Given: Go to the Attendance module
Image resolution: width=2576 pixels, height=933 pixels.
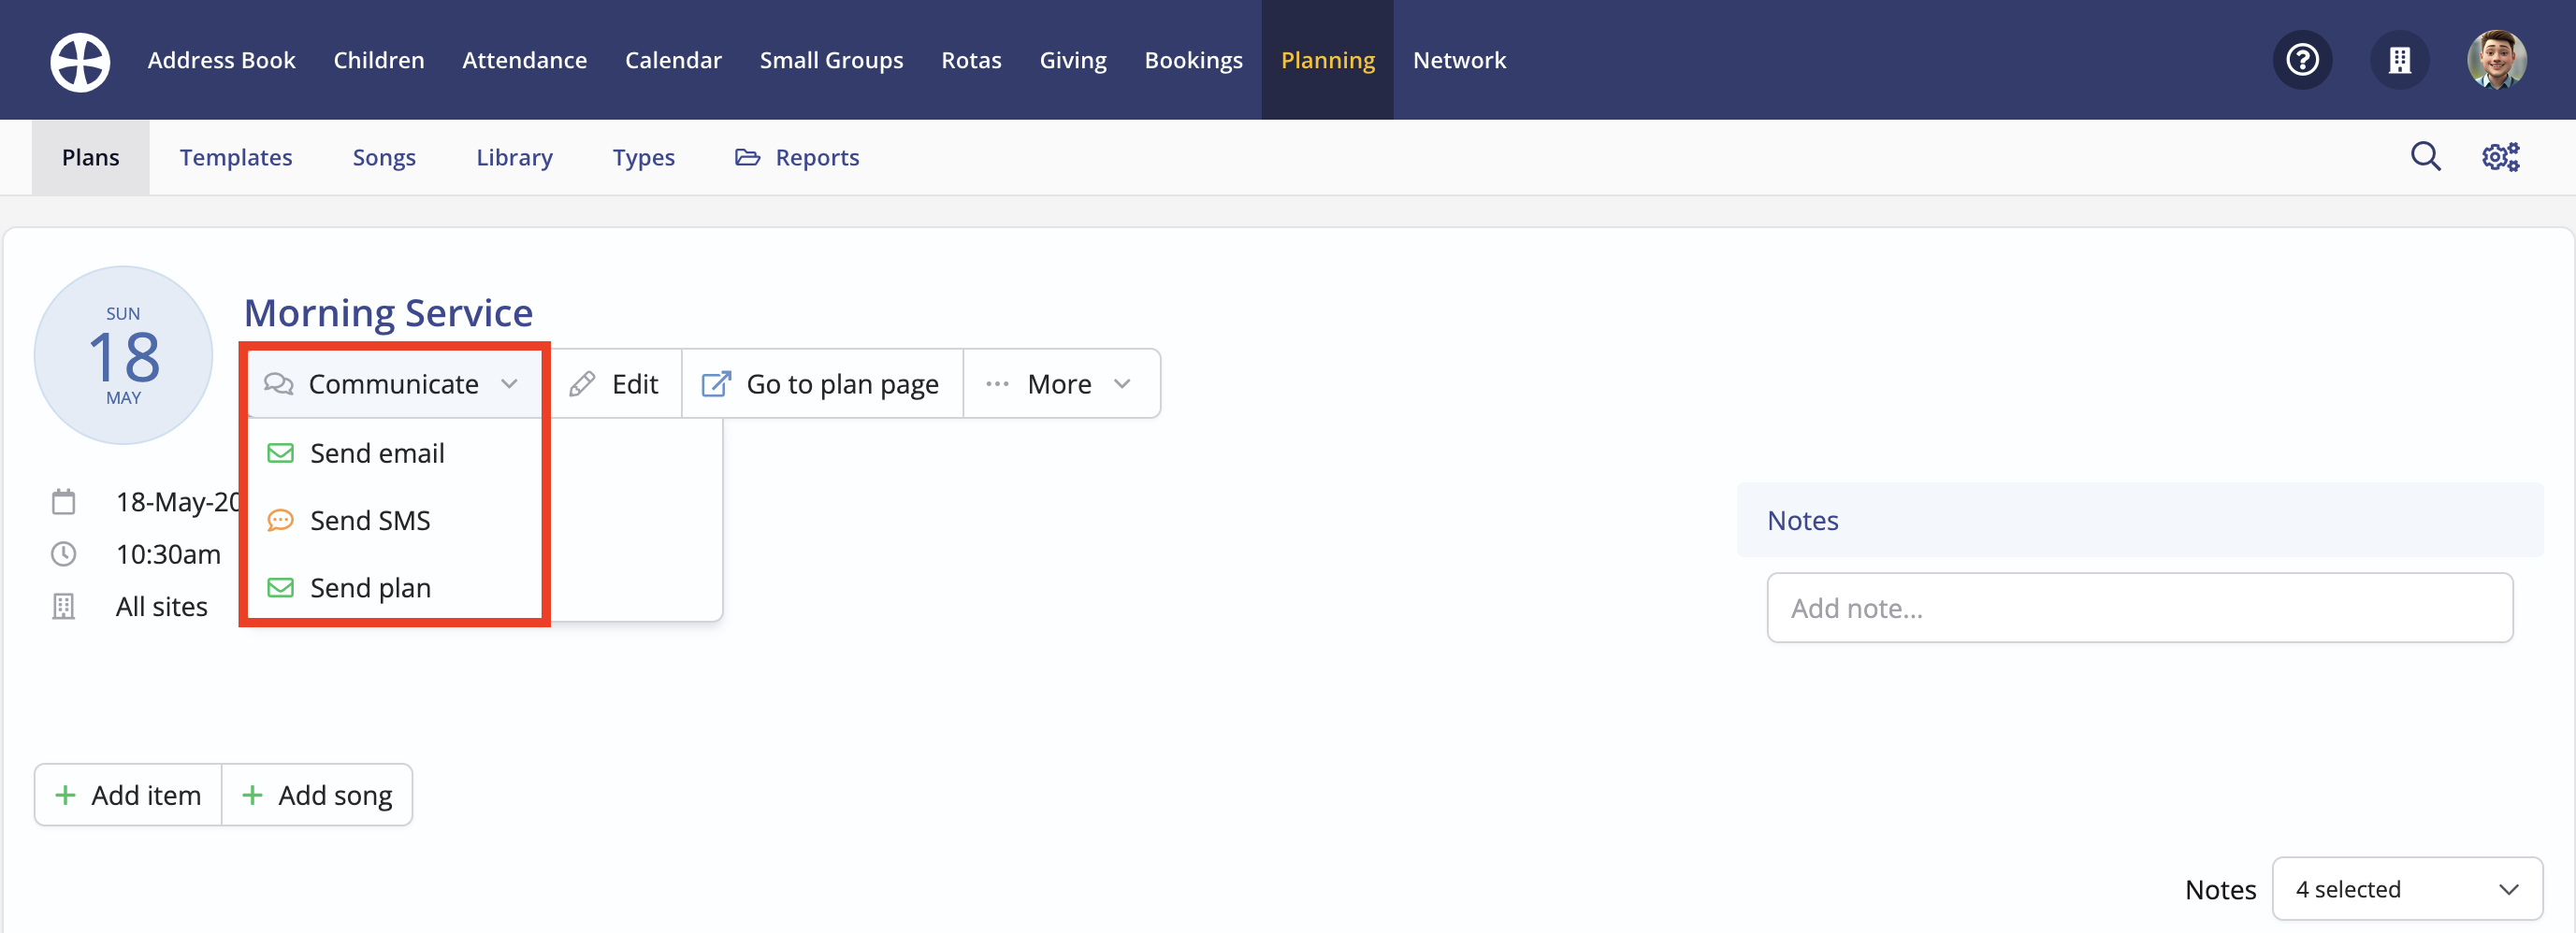Looking at the screenshot, I should tap(524, 60).
